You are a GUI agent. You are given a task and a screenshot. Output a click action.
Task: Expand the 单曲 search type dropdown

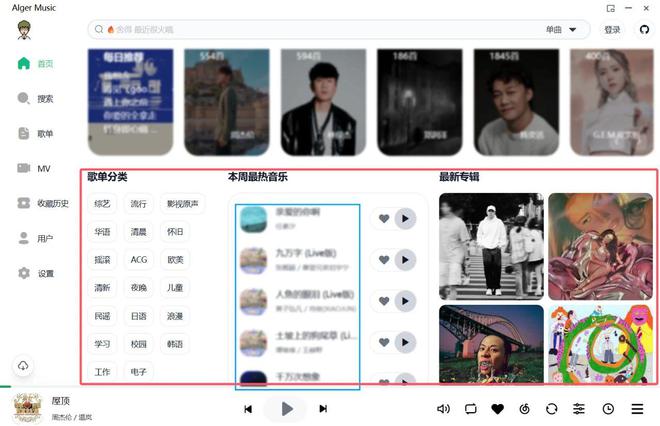[561, 30]
